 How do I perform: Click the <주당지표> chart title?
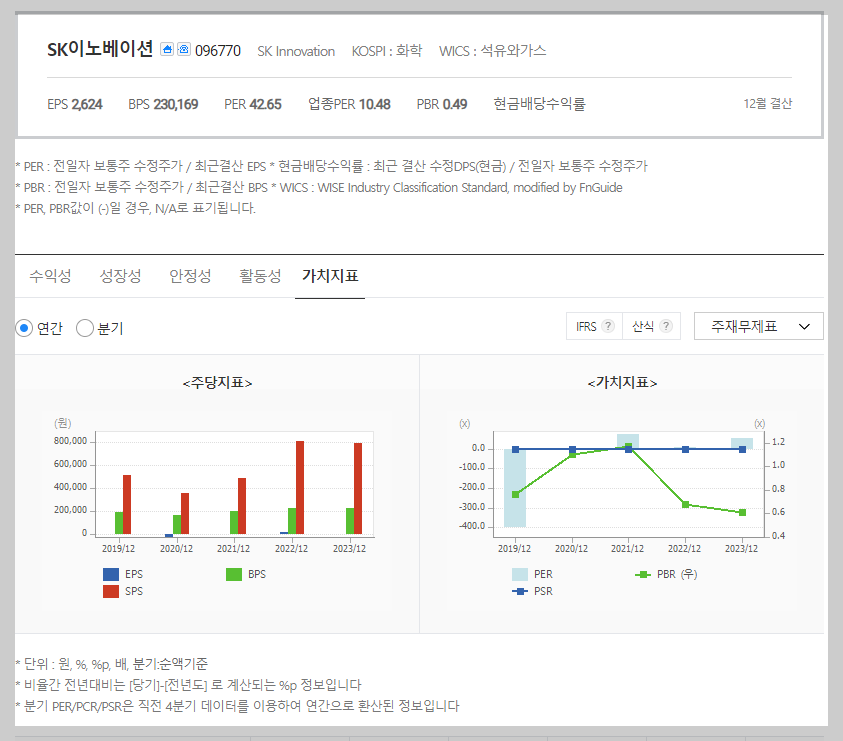pyautogui.click(x=217, y=383)
